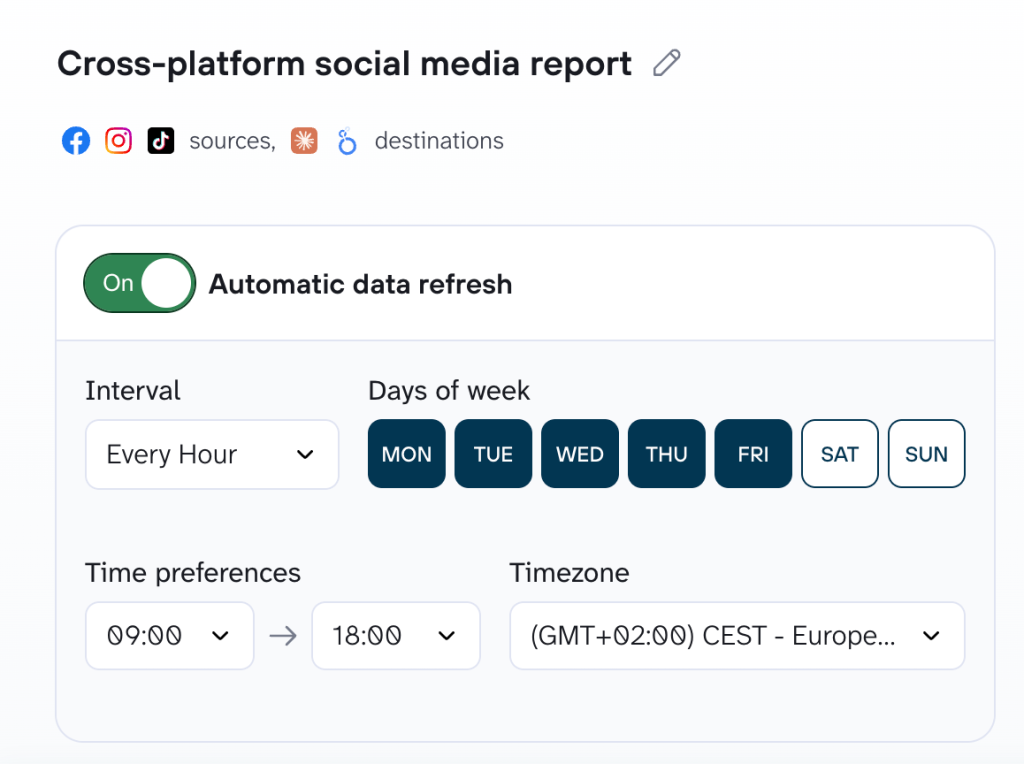Image resolution: width=1024 pixels, height=764 pixels.
Task: Click the blue Looker Studio destination icon
Action: pos(347,141)
